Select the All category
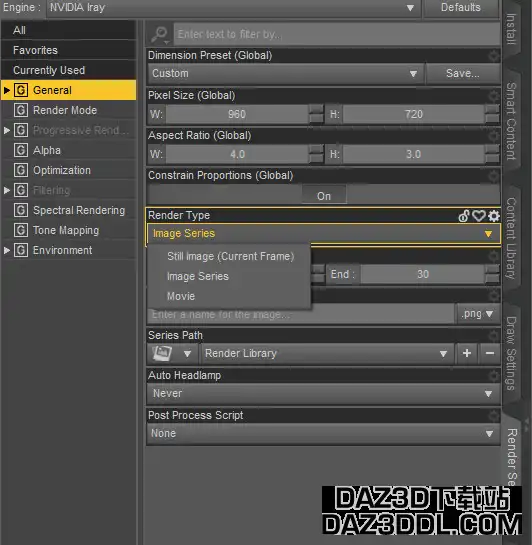 68,30
